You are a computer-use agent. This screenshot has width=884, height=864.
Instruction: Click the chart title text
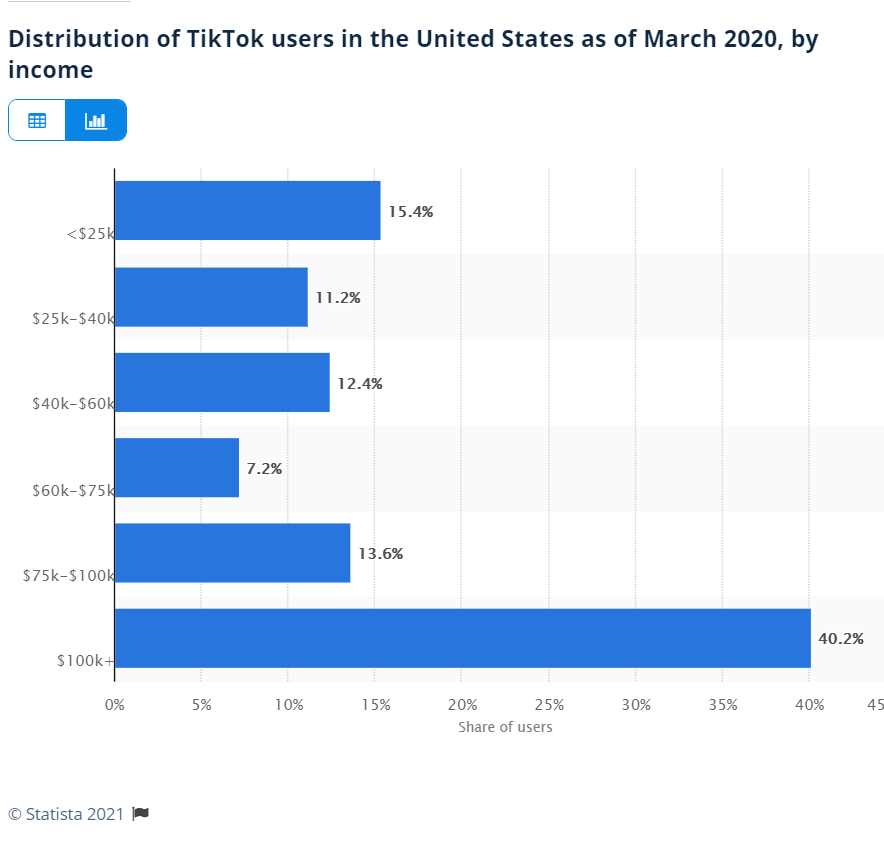click(x=413, y=54)
